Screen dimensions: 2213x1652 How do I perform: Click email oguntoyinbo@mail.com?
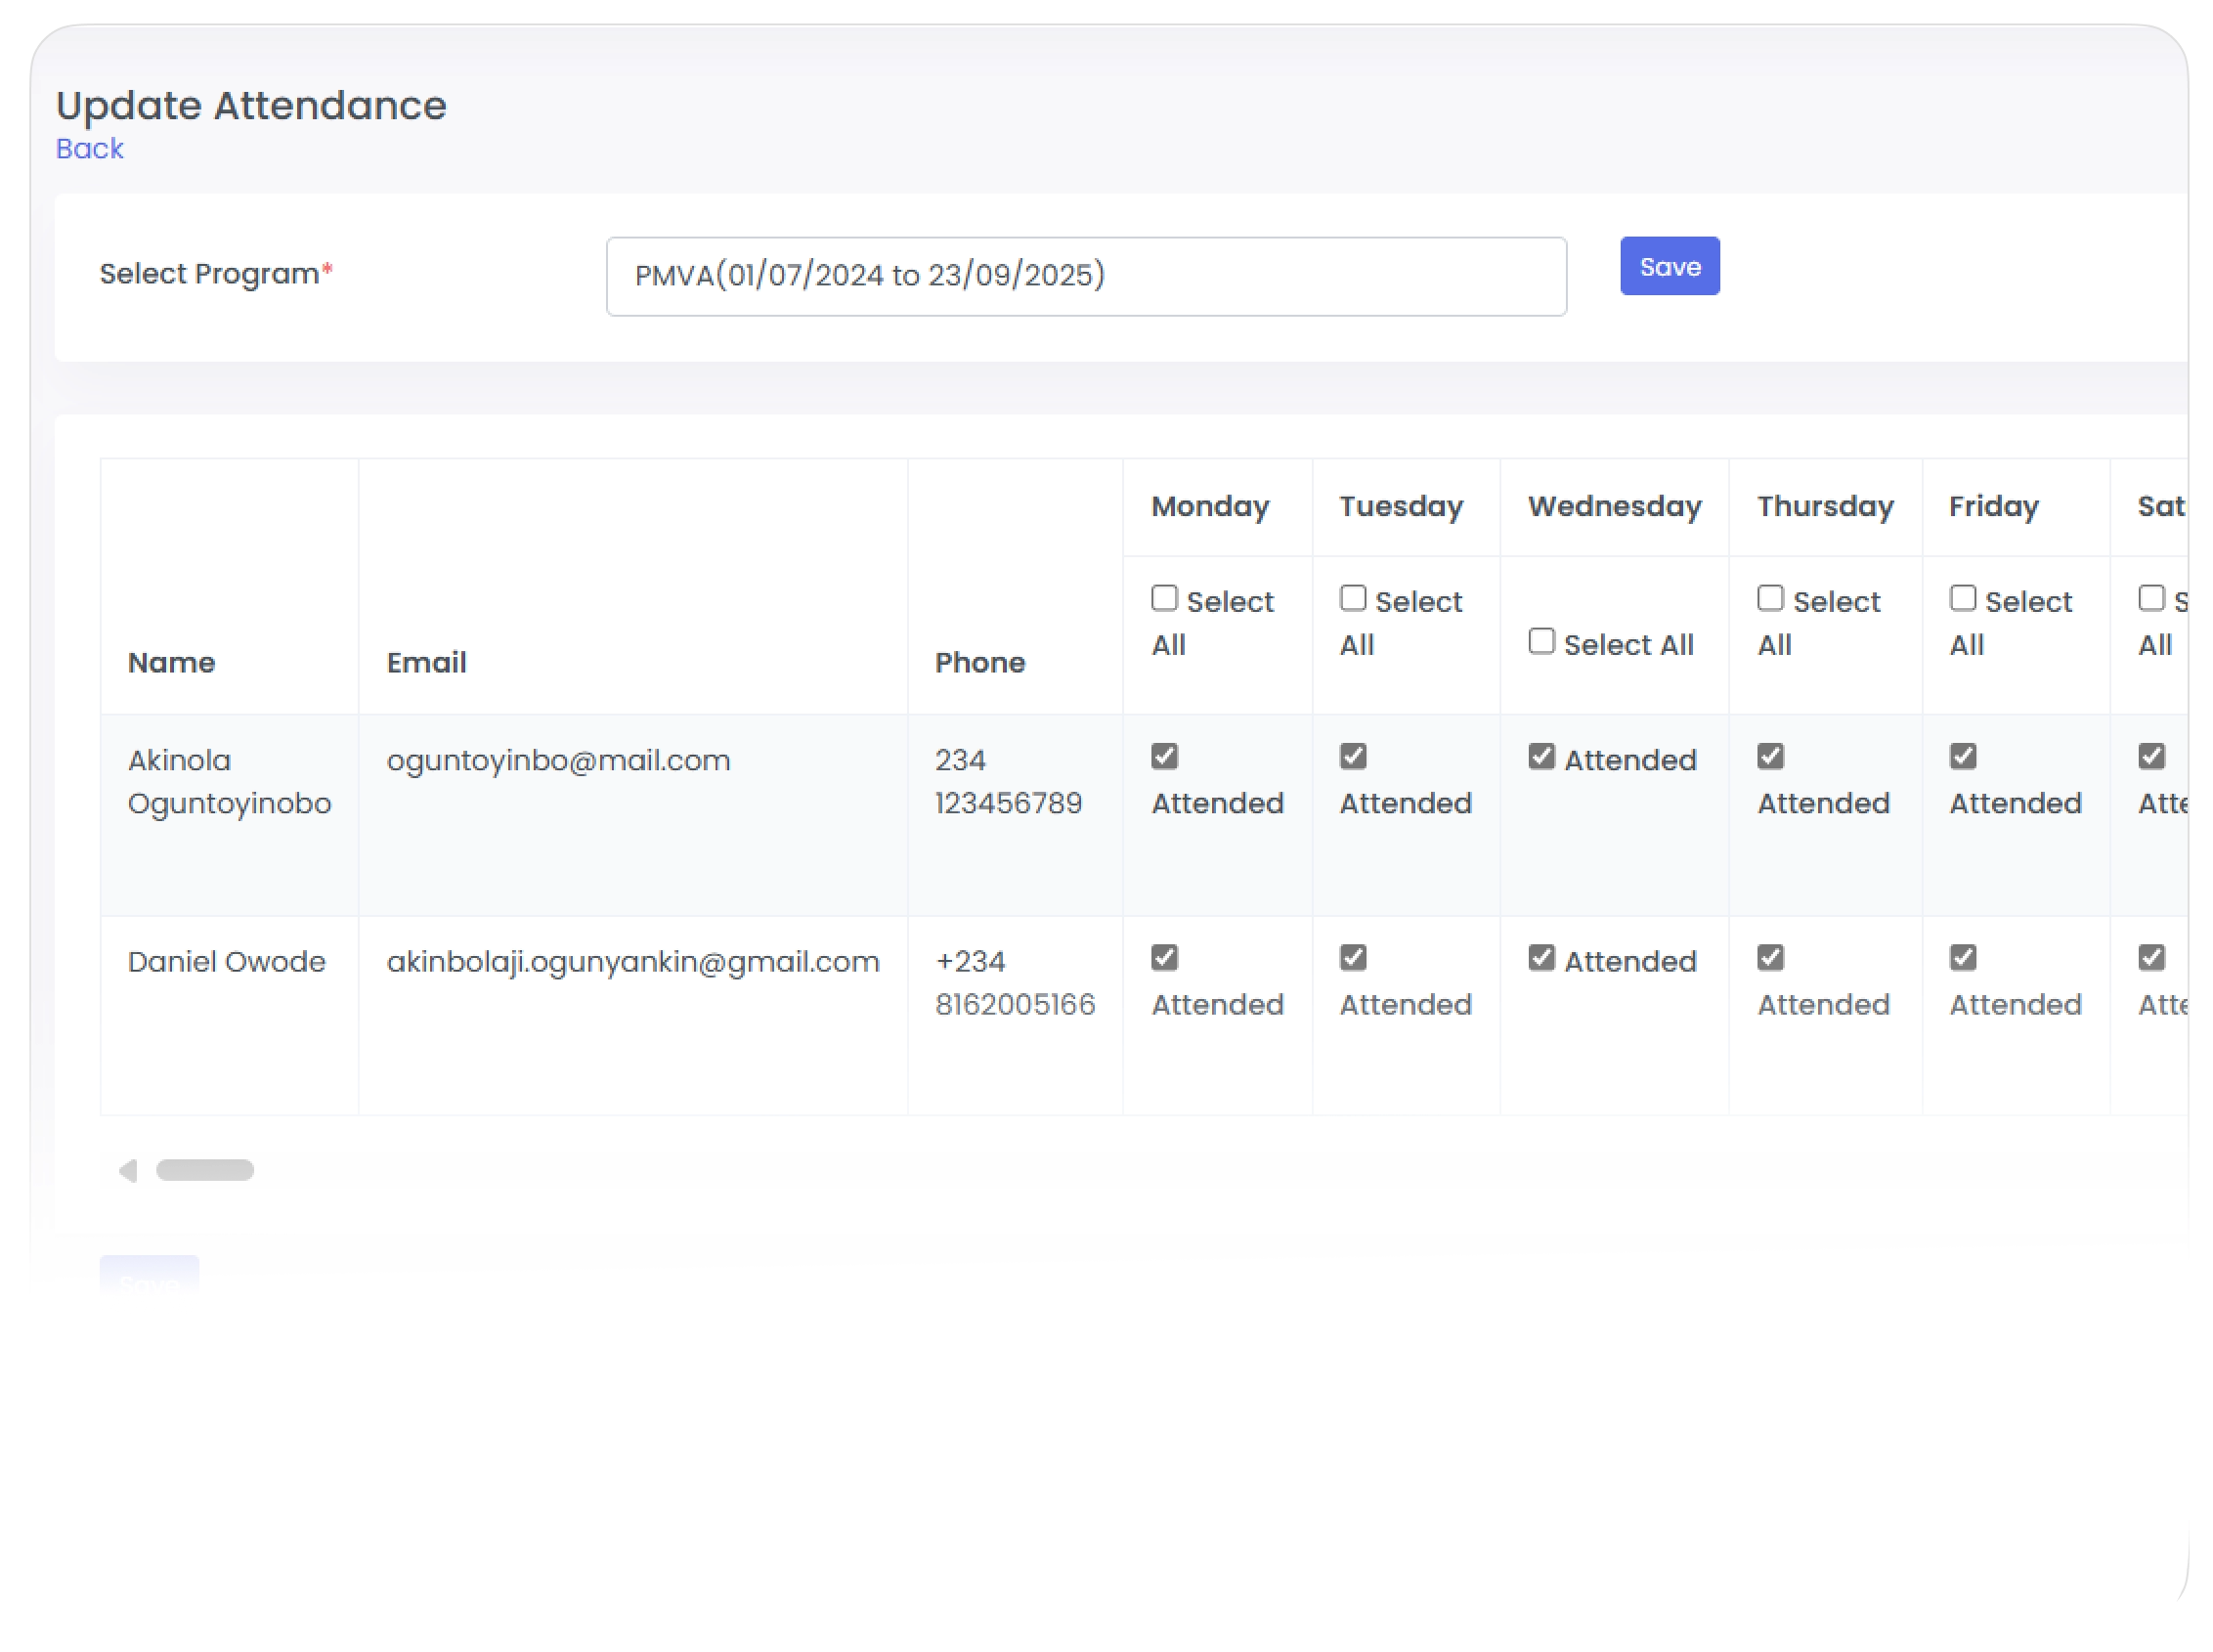click(x=558, y=760)
